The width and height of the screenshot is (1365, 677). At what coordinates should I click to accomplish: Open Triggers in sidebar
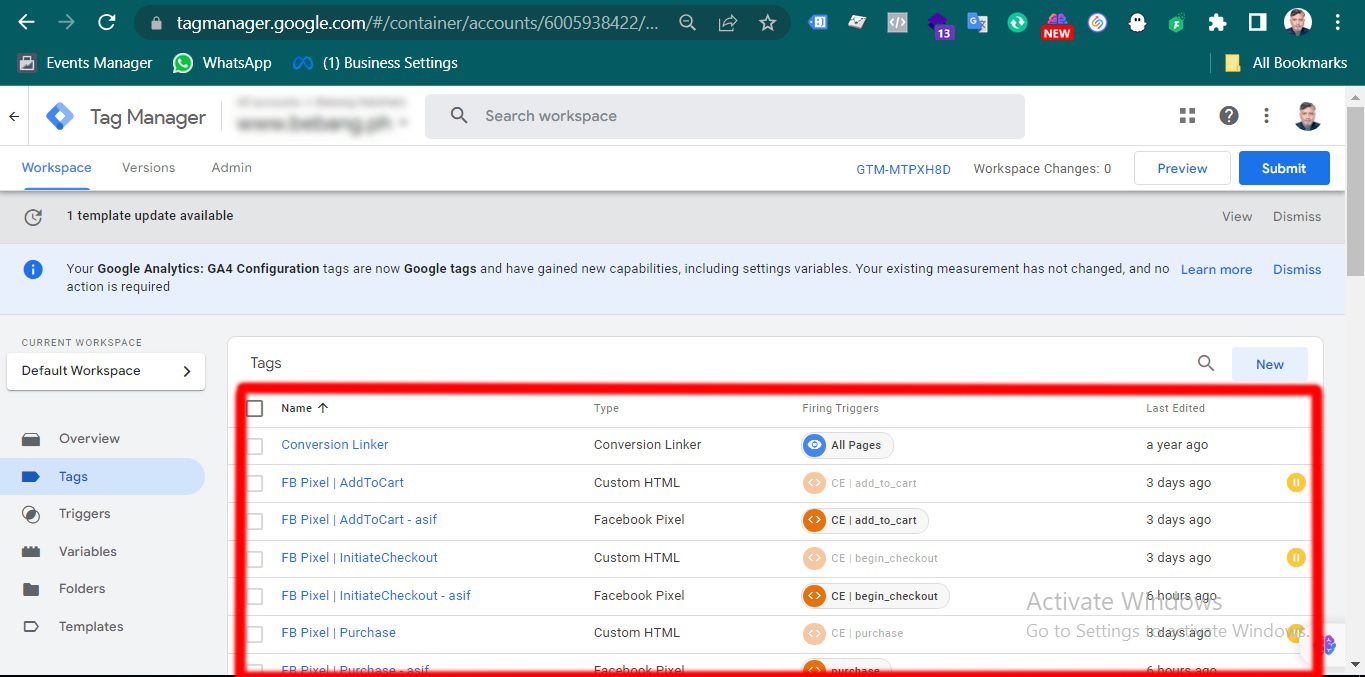[84, 514]
